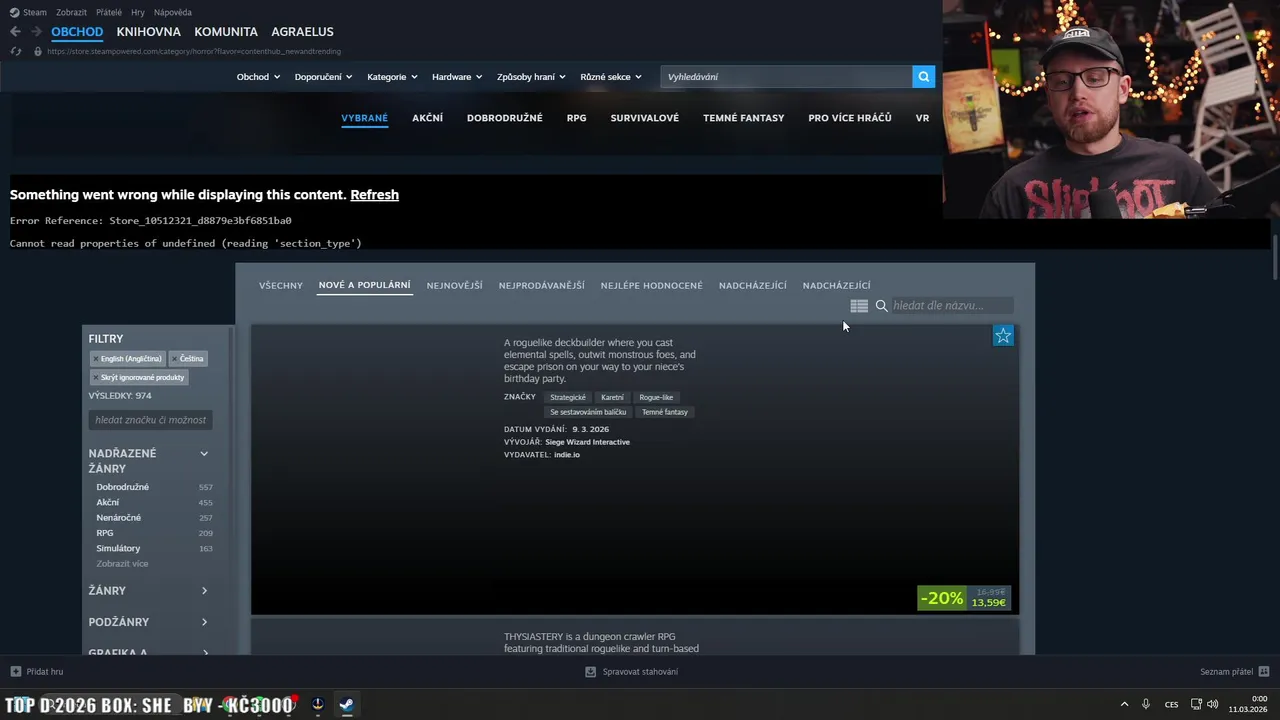This screenshot has width=1280, height=720.
Task: Switch to the VŠECHNY list tab
Action: [x=281, y=285]
